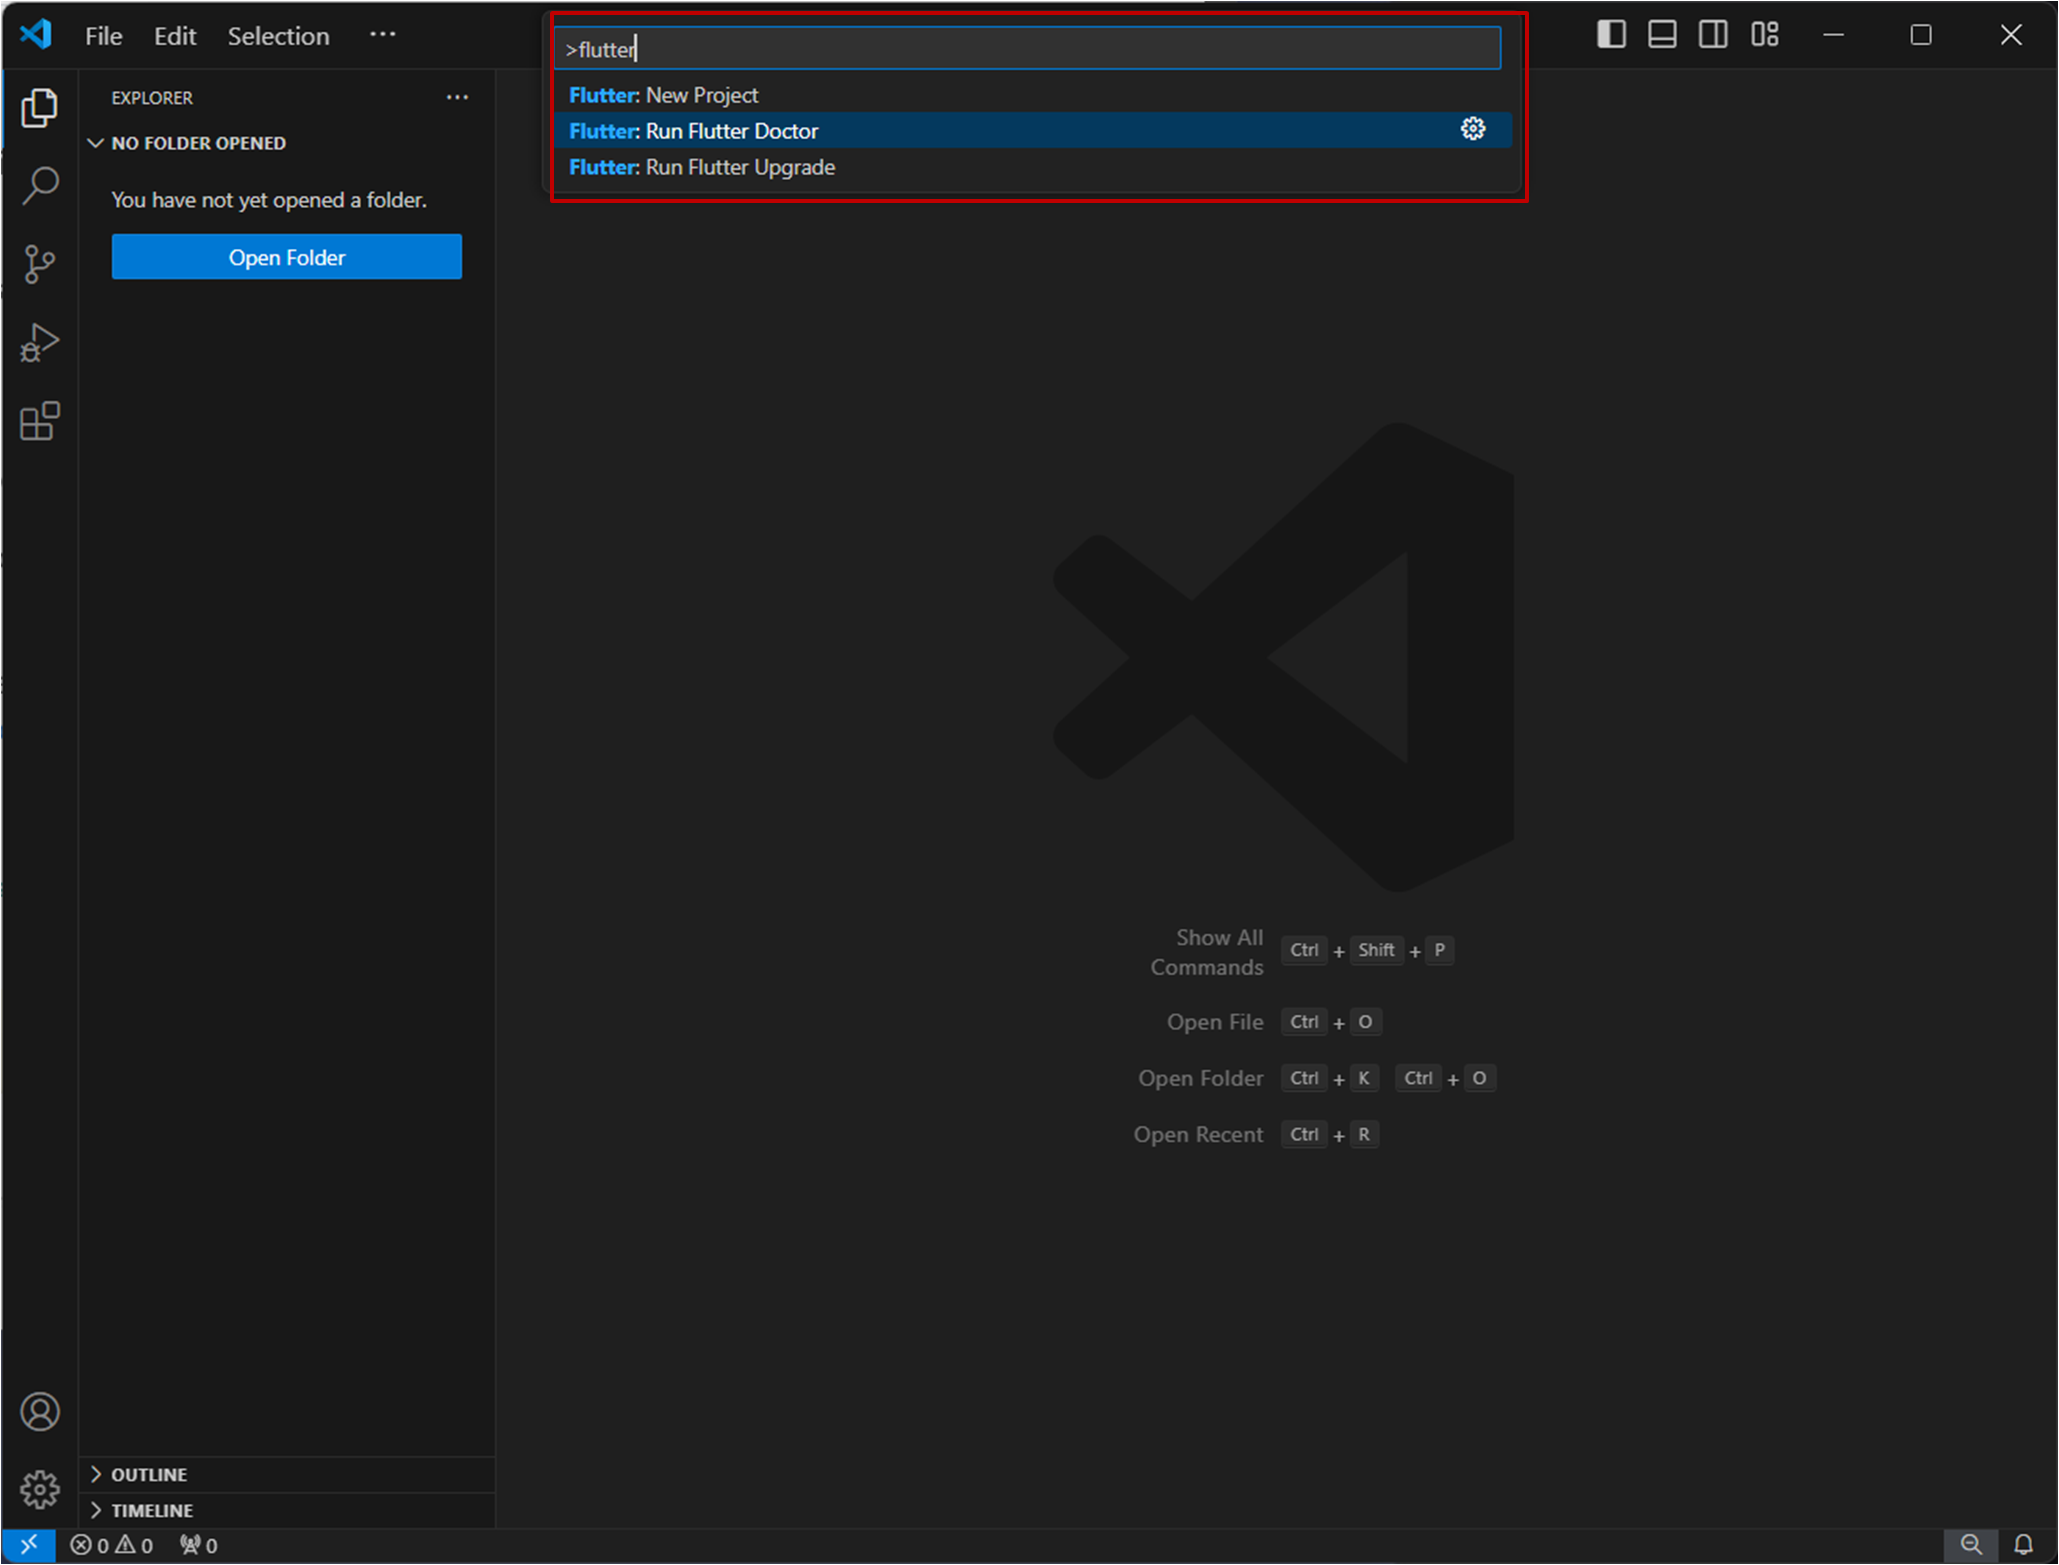This screenshot has height=1565, width=2059.
Task: Open the Search view in activity bar
Action: point(40,185)
